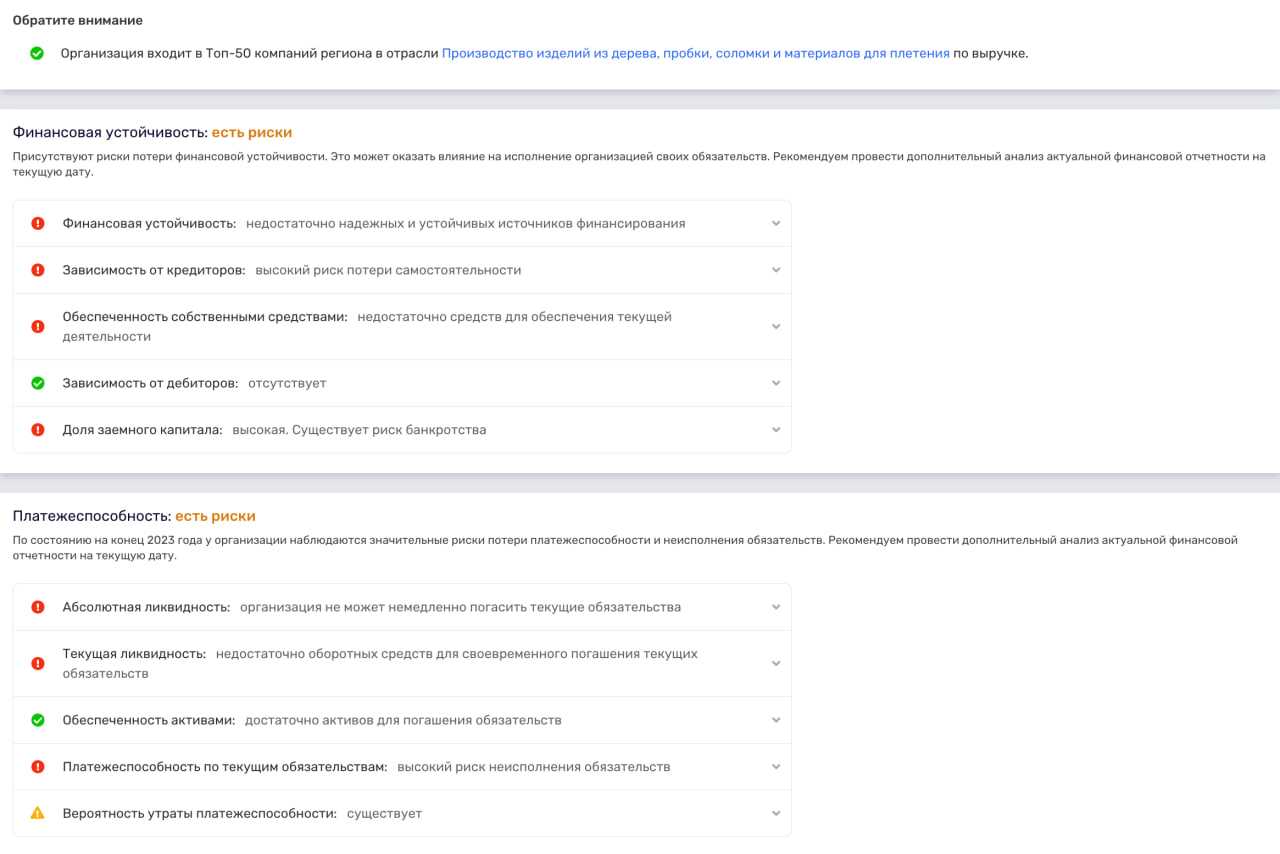Image resolution: width=1280 pixels, height=854 pixels.
Task: Open the Производство изделий из дерева industry link
Action: click(695, 53)
